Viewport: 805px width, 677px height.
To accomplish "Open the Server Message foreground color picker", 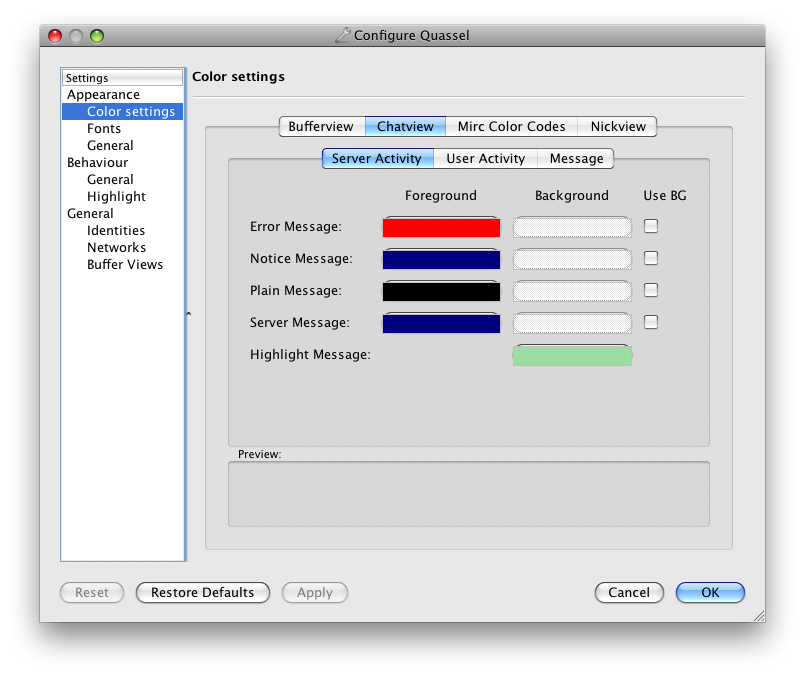I will pos(442,323).
